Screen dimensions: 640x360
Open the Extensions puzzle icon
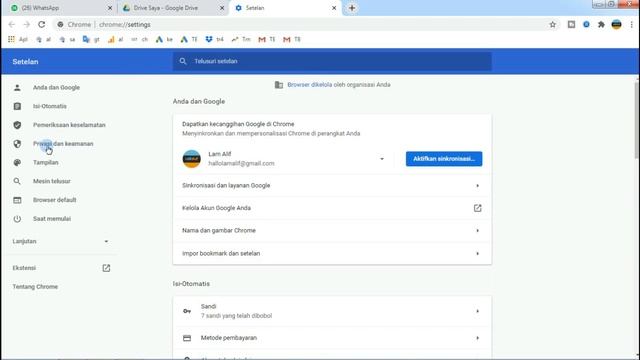601,24
